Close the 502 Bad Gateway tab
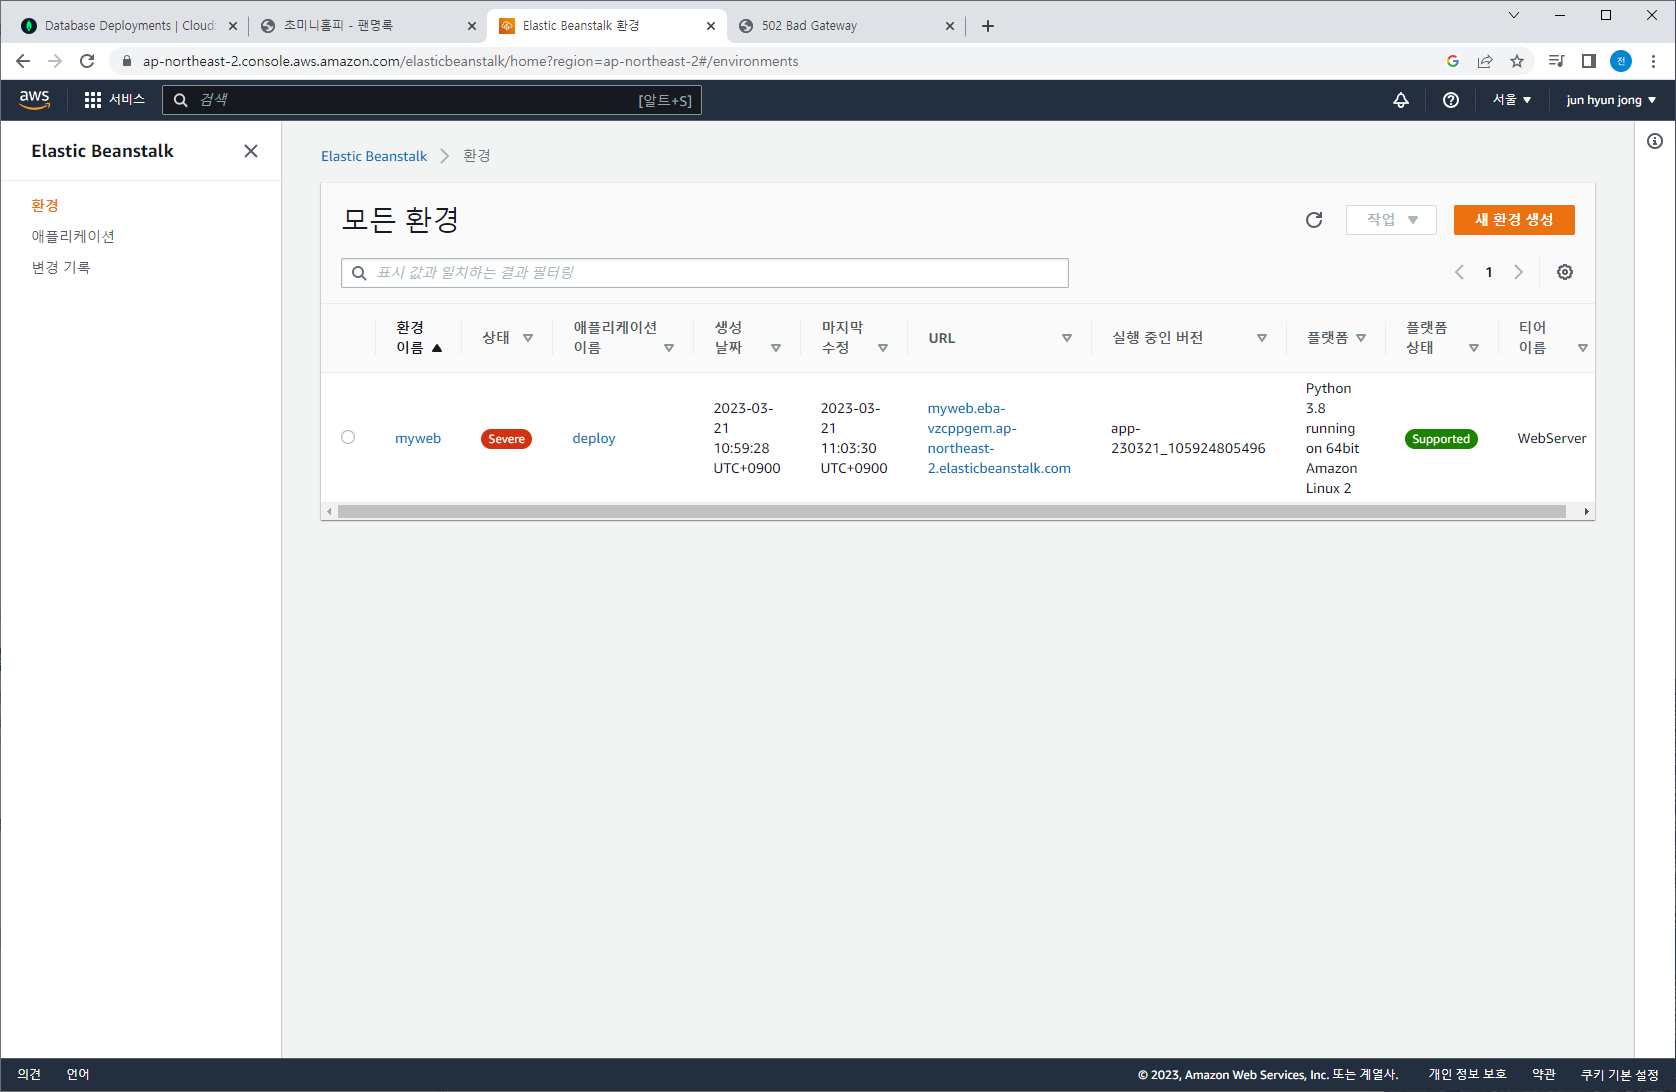The width and height of the screenshot is (1676, 1092). (x=949, y=26)
